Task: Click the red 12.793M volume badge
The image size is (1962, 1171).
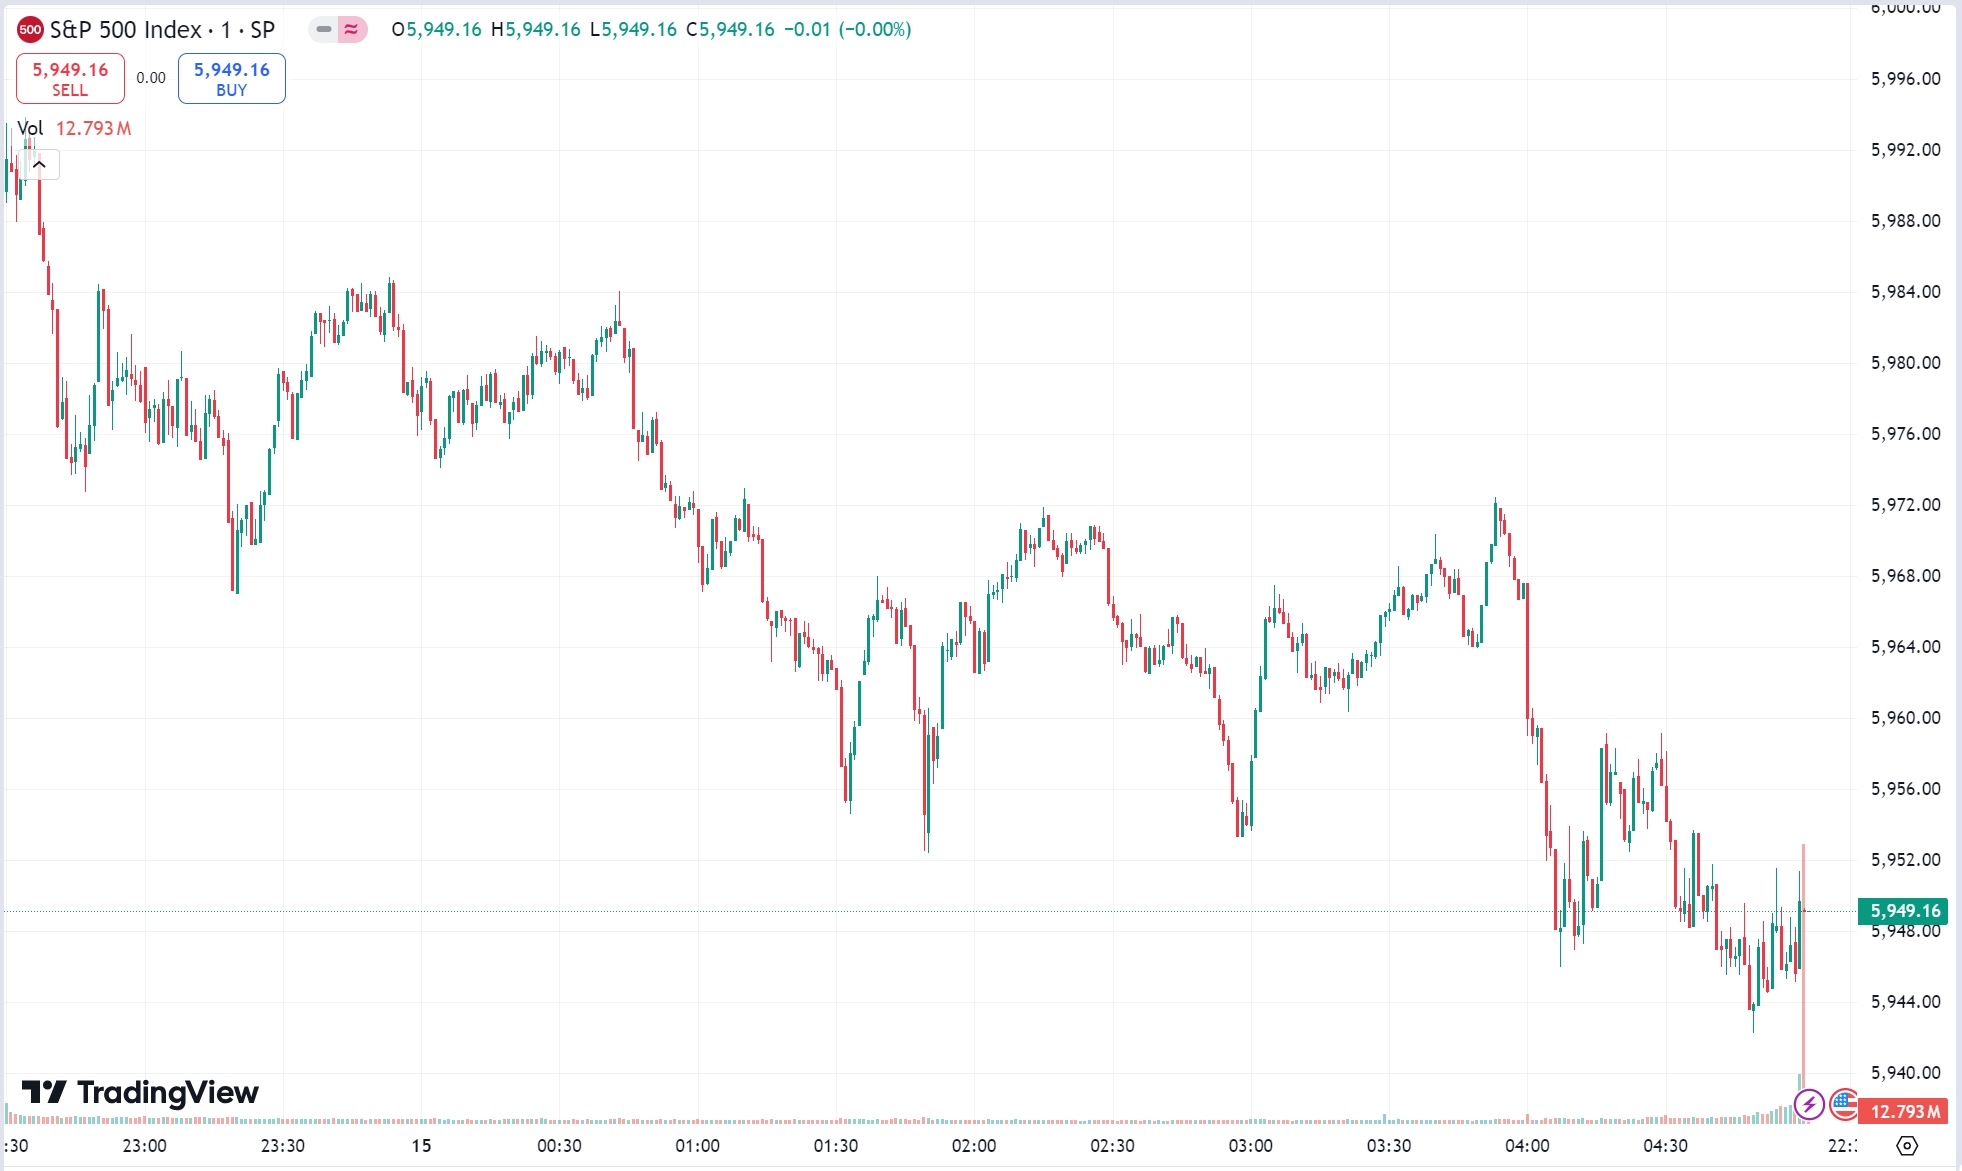Action: [1905, 1110]
